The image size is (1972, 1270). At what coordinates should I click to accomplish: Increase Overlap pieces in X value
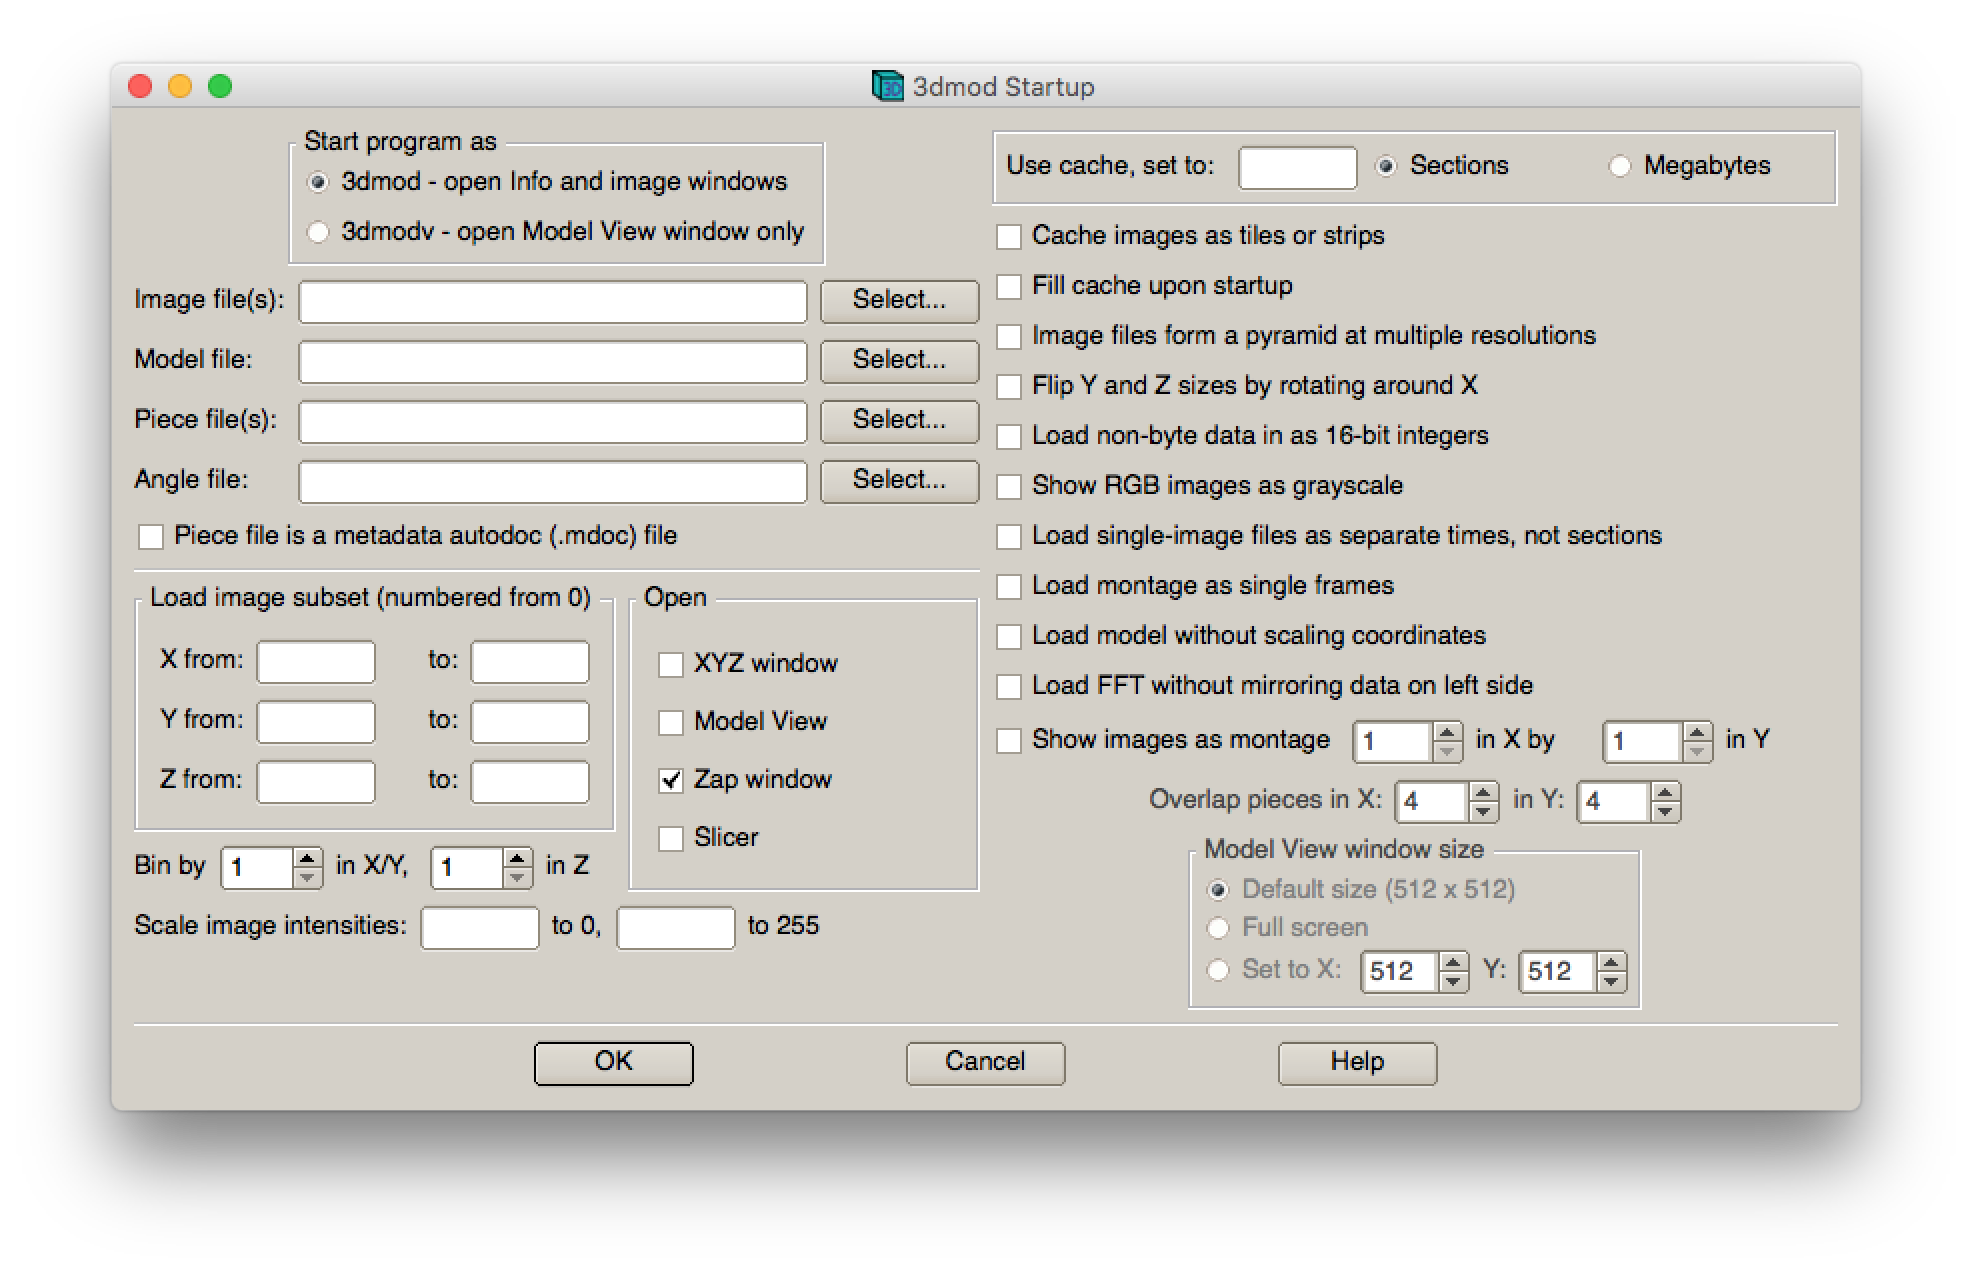[x=1483, y=792]
